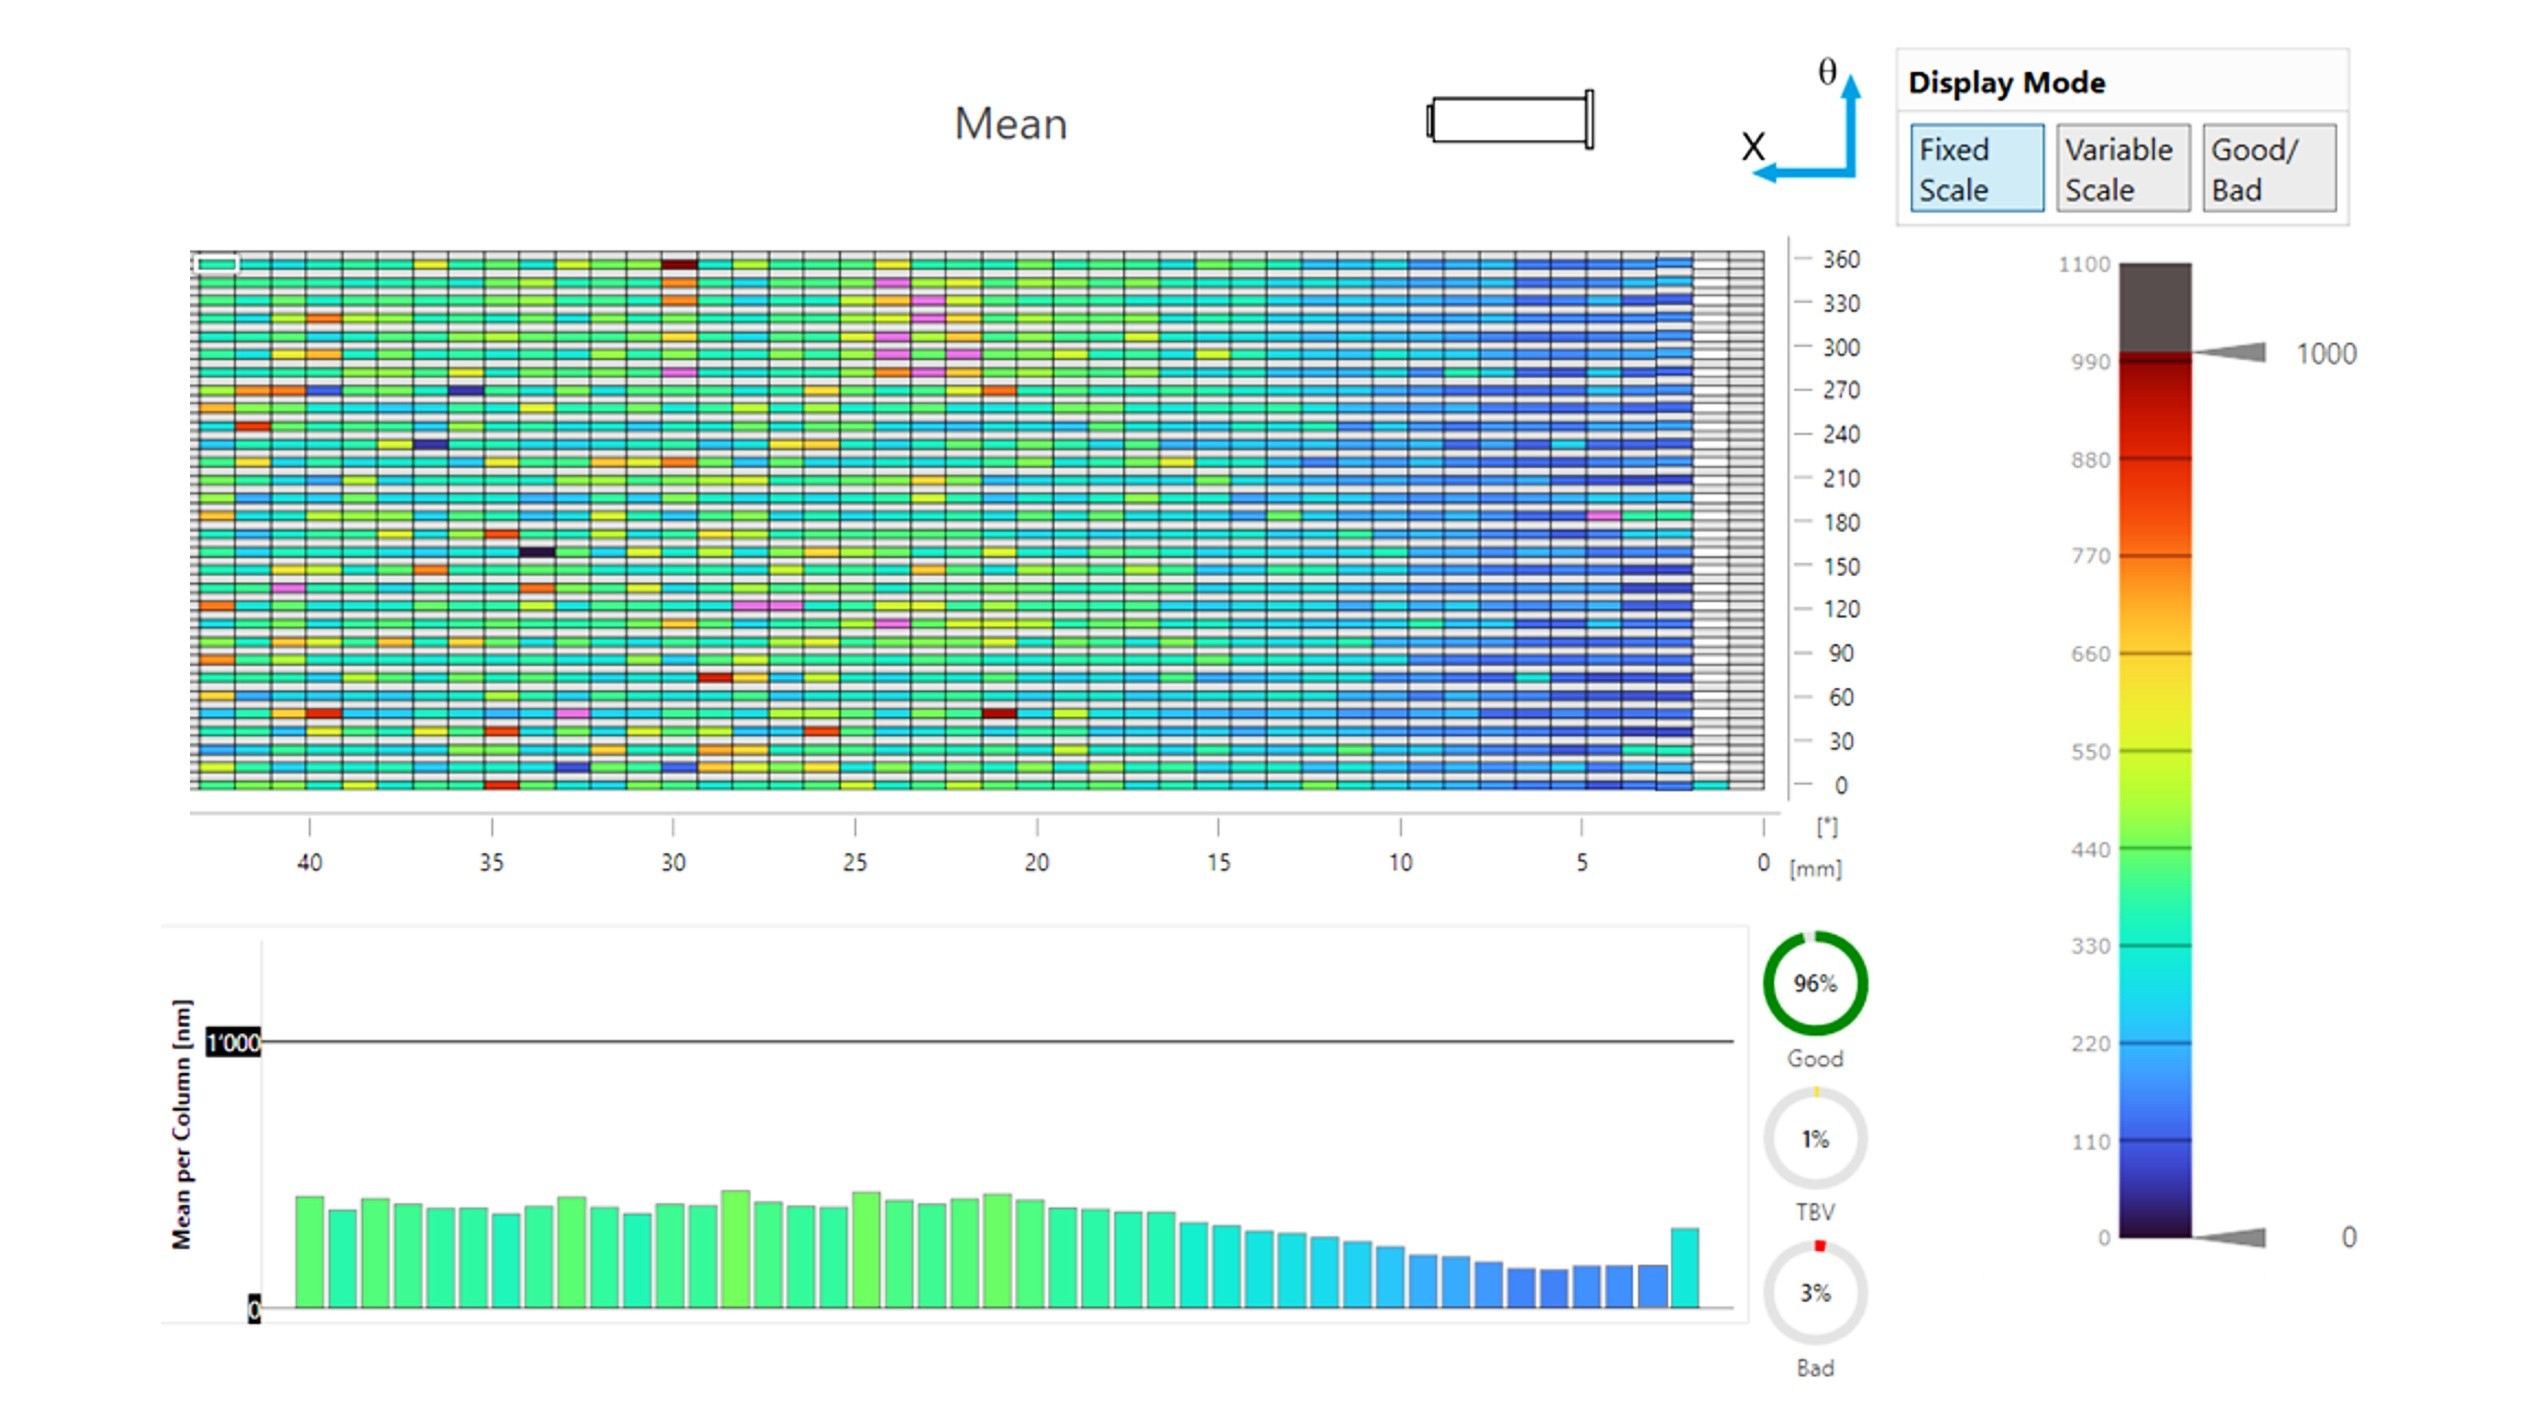2533x1425 pixels.
Task: Click the Mean title above the heatmap
Action: 1010,124
